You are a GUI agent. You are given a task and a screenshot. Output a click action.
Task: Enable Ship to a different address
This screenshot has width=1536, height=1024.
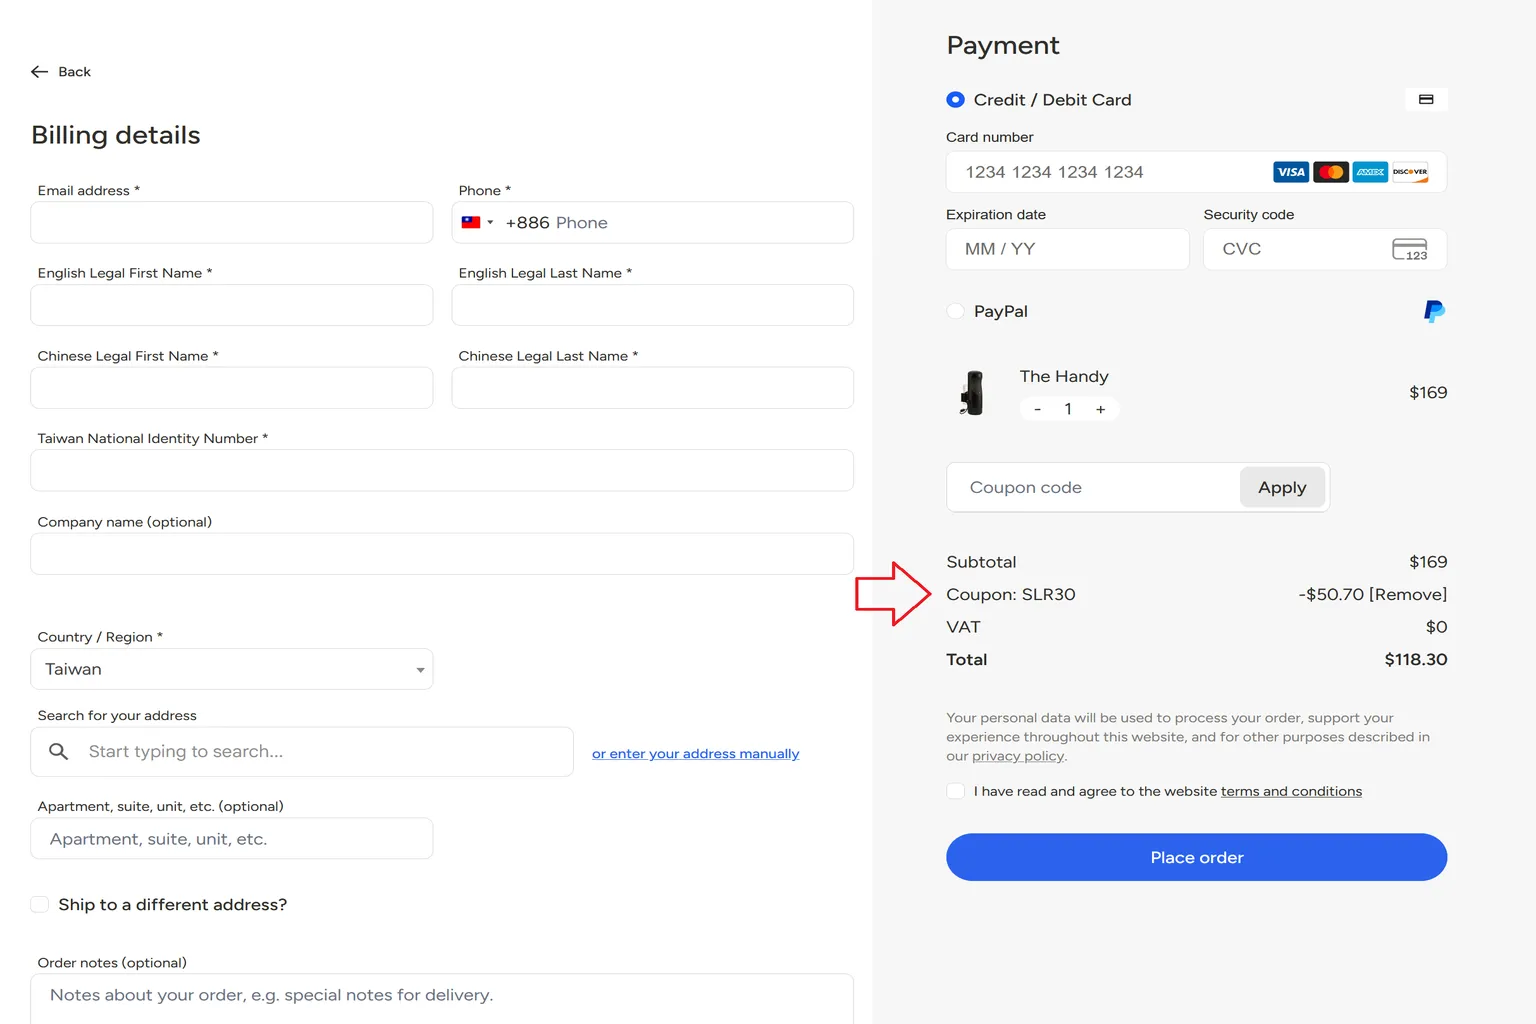[40, 904]
